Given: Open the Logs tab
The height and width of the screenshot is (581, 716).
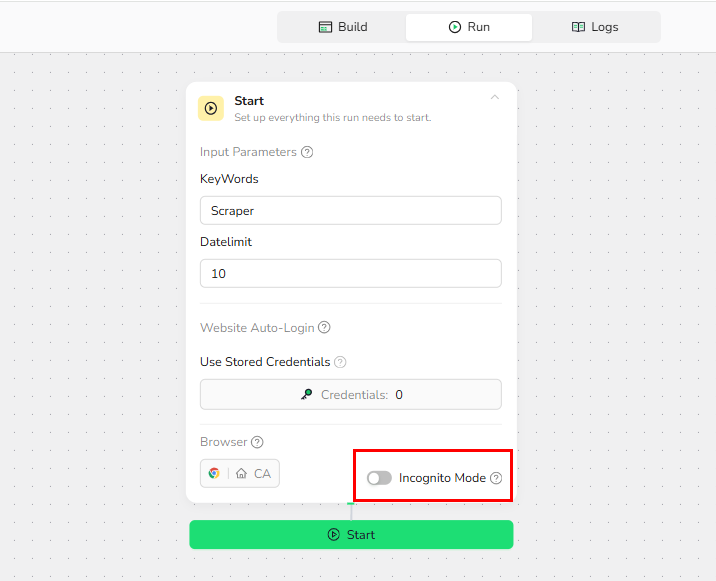Looking at the screenshot, I should coord(595,27).
